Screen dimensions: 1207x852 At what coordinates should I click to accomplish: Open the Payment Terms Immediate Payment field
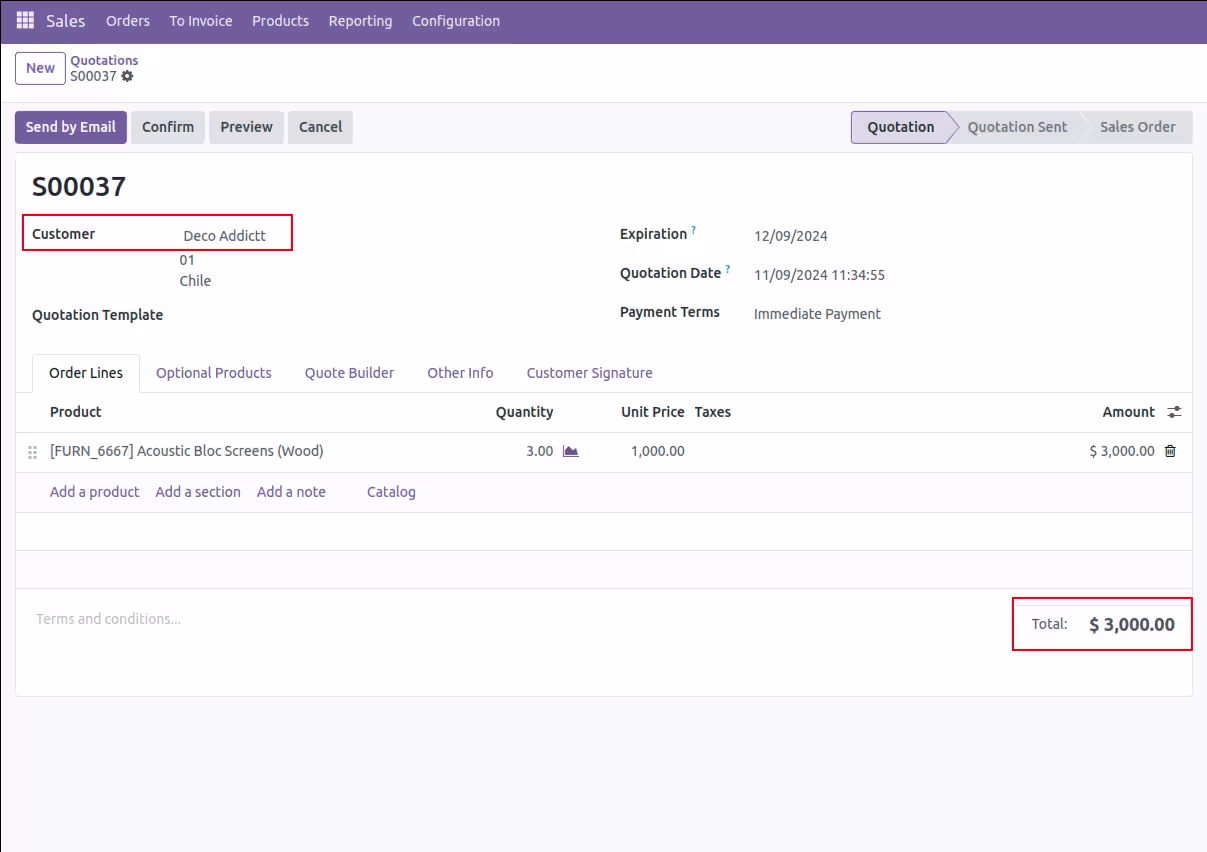pyautogui.click(x=817, y=314)
